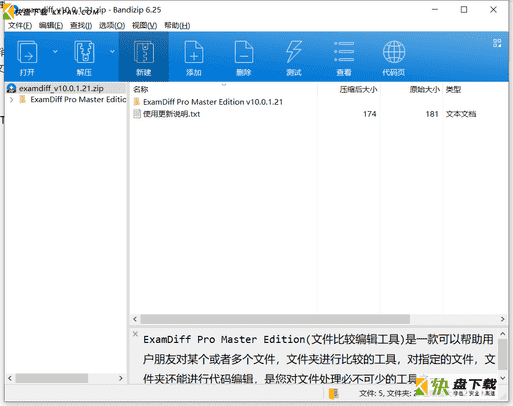
Task: Click the text file icon of 使用更新说明.txt
Action: click(137, 114)
